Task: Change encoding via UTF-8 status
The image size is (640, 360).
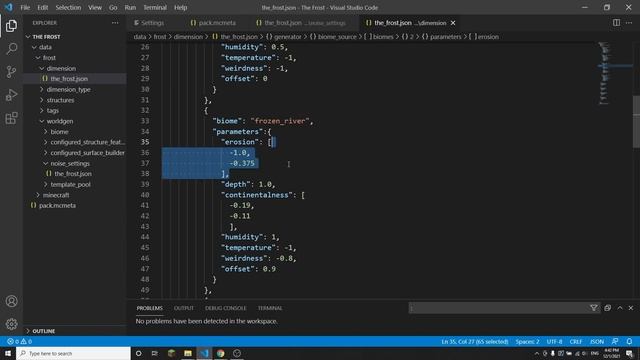Action: tap(554, 341)
